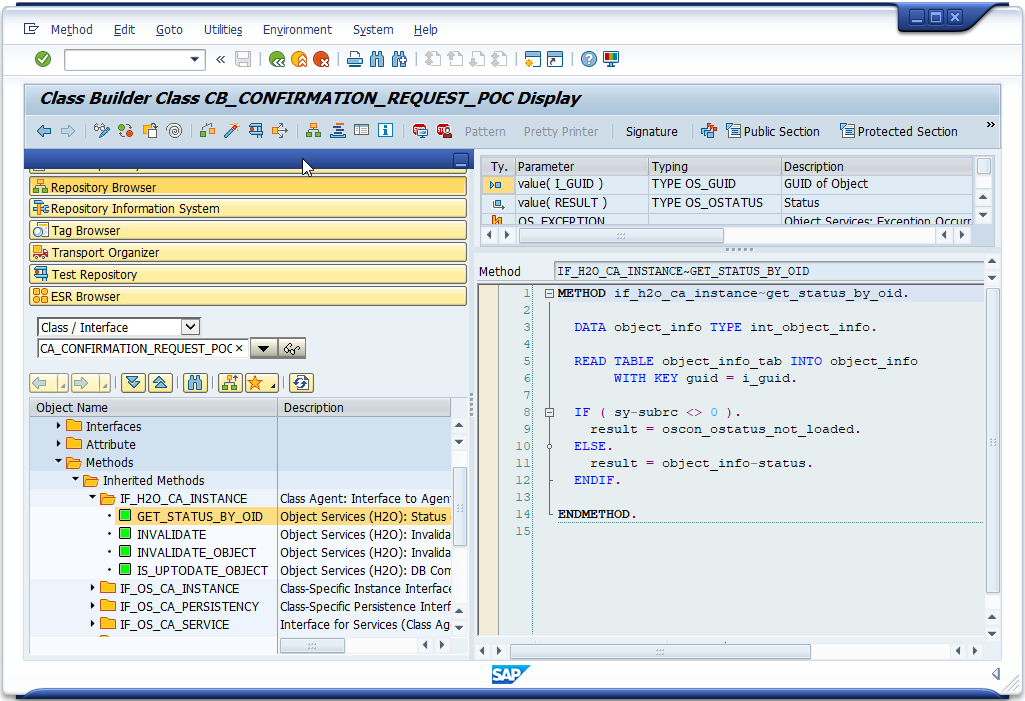Open the command field dropdown arrow
This screenshot has height=701, width=1025.
click(x=194, y=60)
